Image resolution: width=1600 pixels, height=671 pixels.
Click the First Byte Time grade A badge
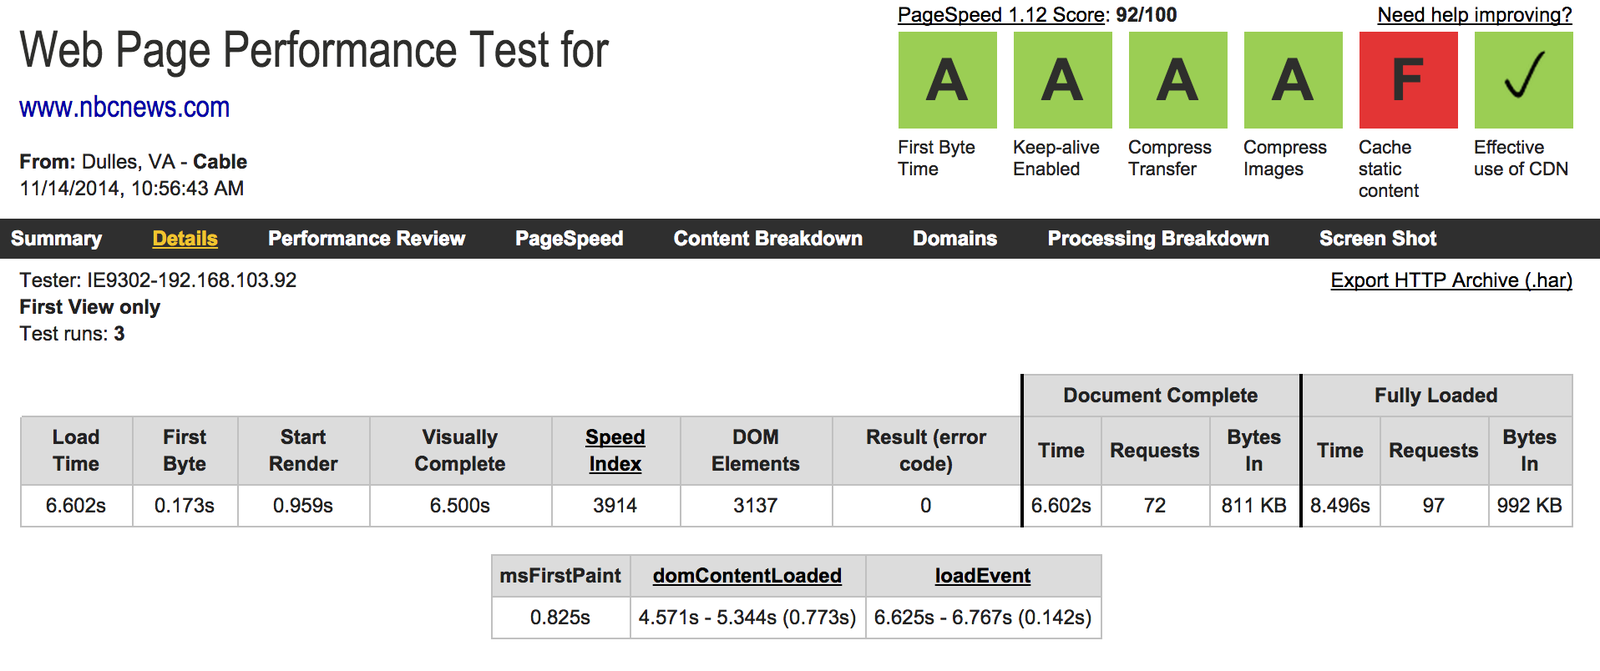tap(947, 80)
